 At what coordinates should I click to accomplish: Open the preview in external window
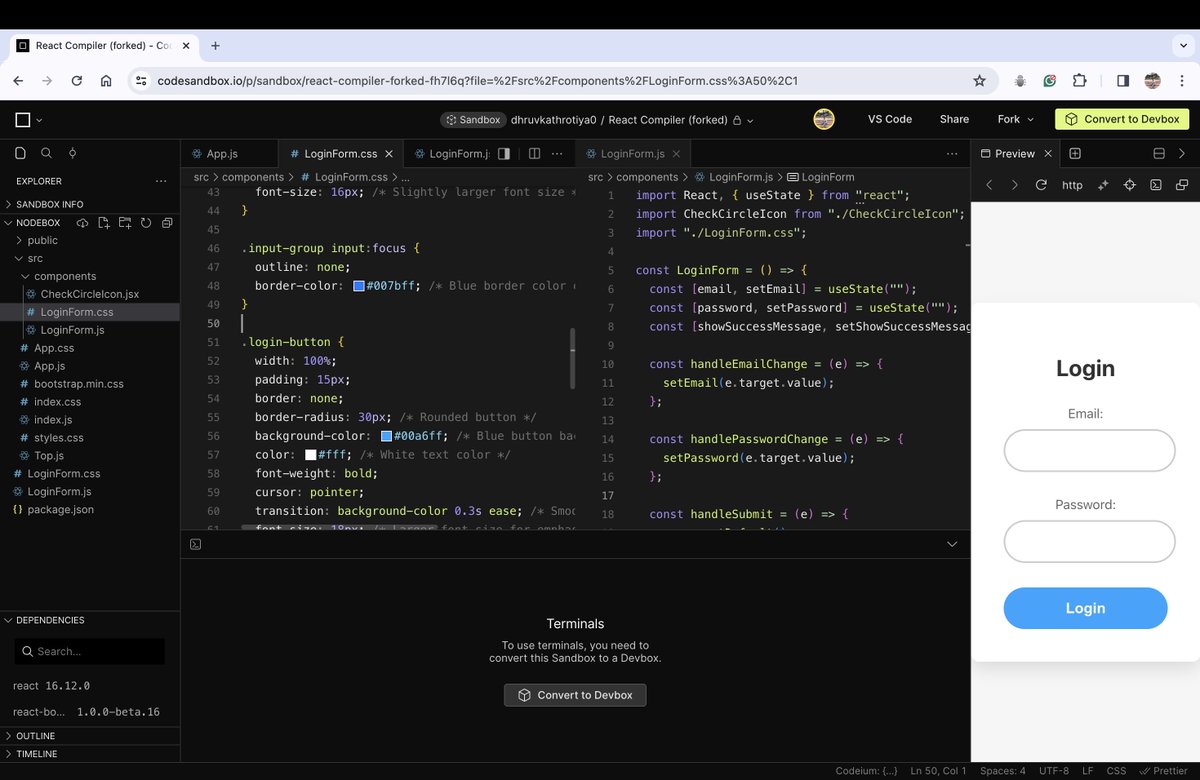click(x=1184, y=185)
